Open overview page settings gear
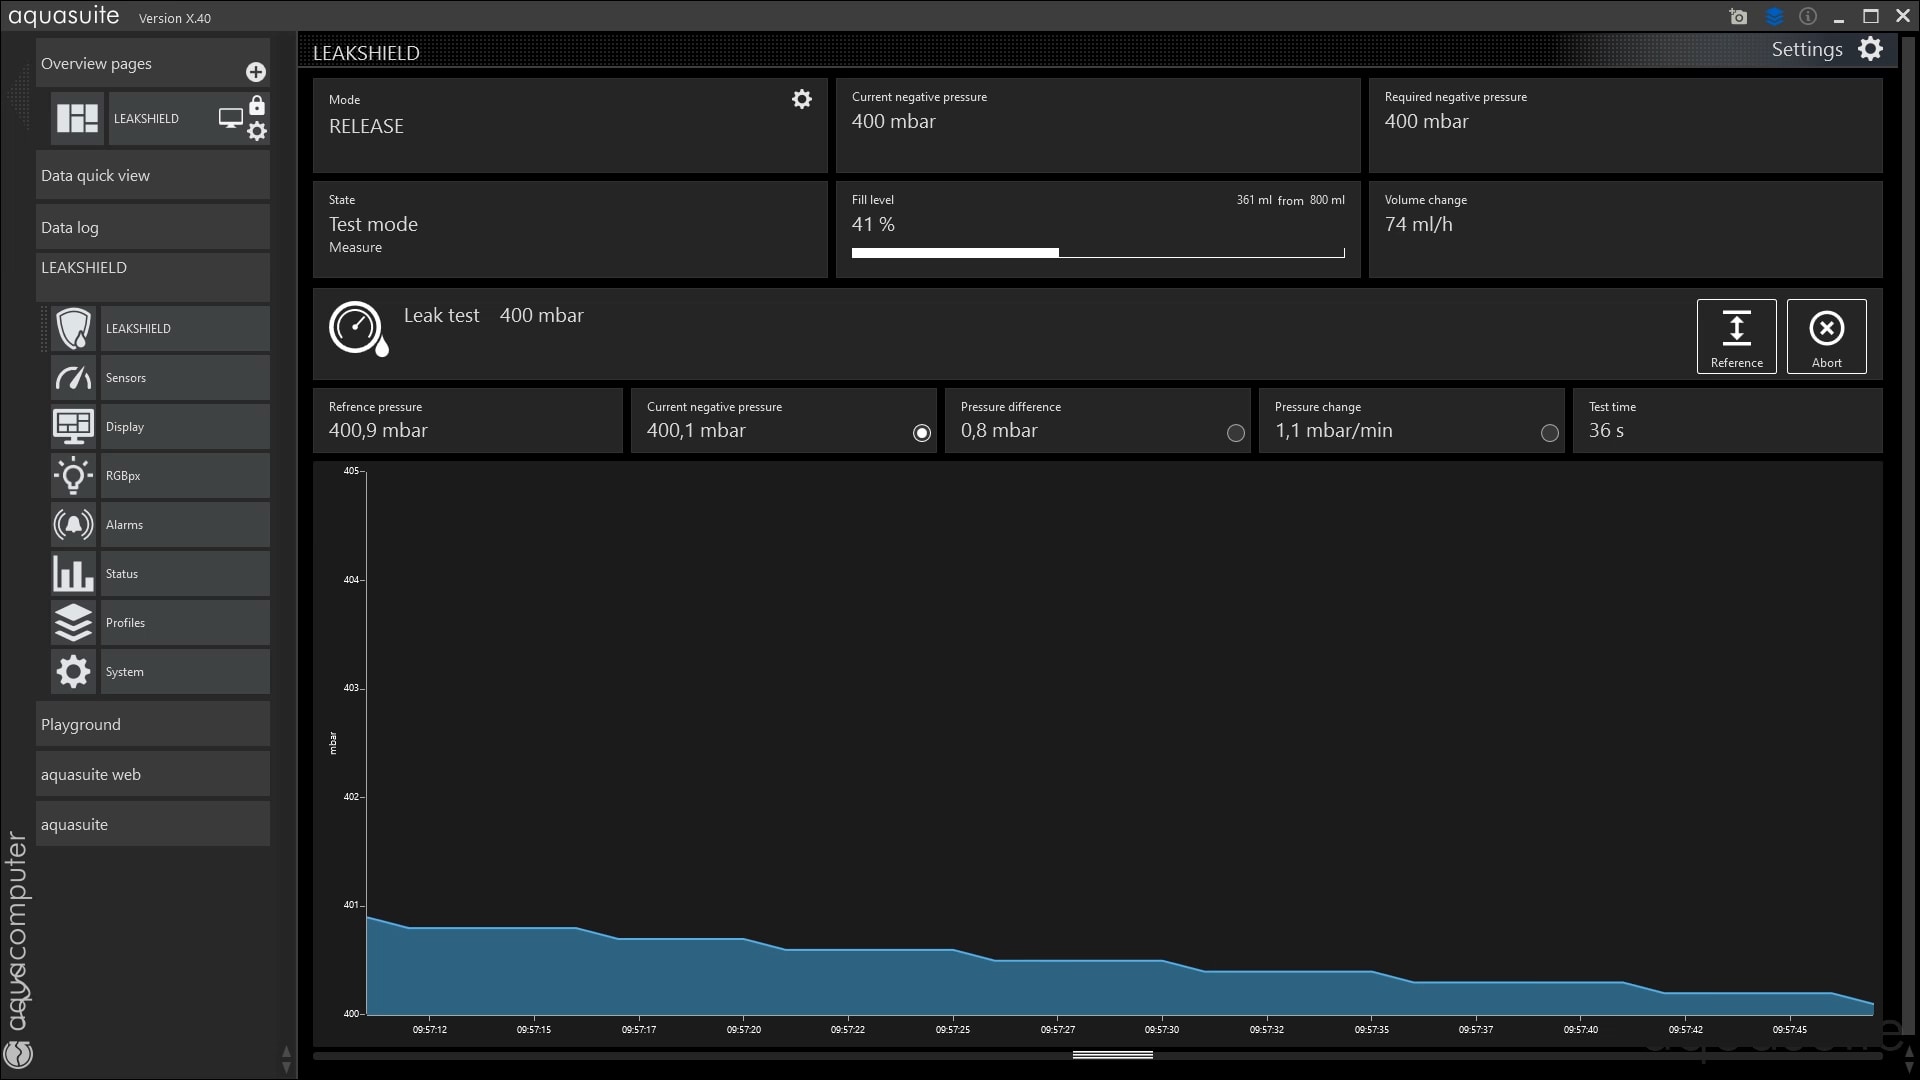1920x1080 pixels. (257, 131)
